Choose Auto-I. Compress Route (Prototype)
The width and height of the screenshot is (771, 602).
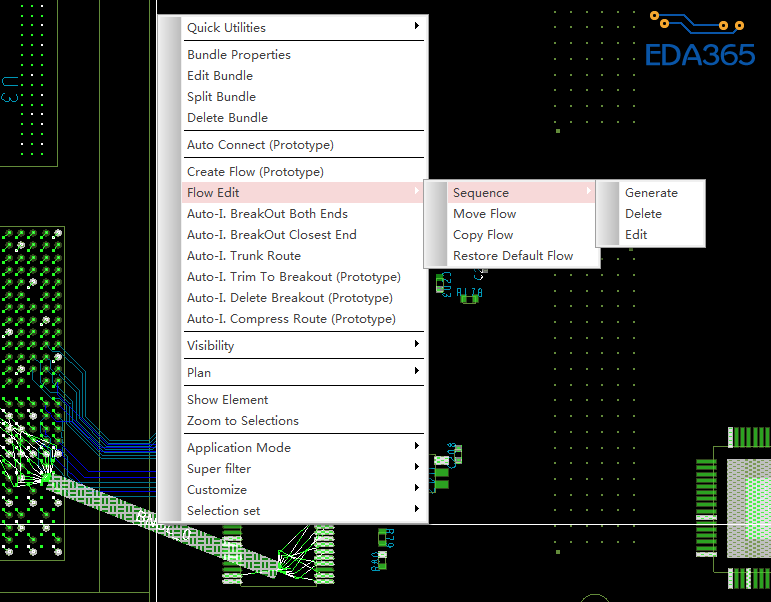(291, 319)
